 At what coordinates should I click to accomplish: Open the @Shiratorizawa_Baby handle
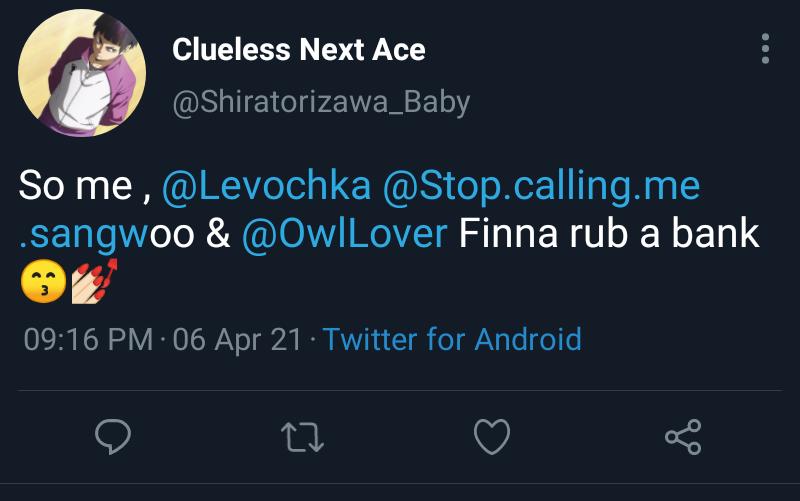(320, 102)
